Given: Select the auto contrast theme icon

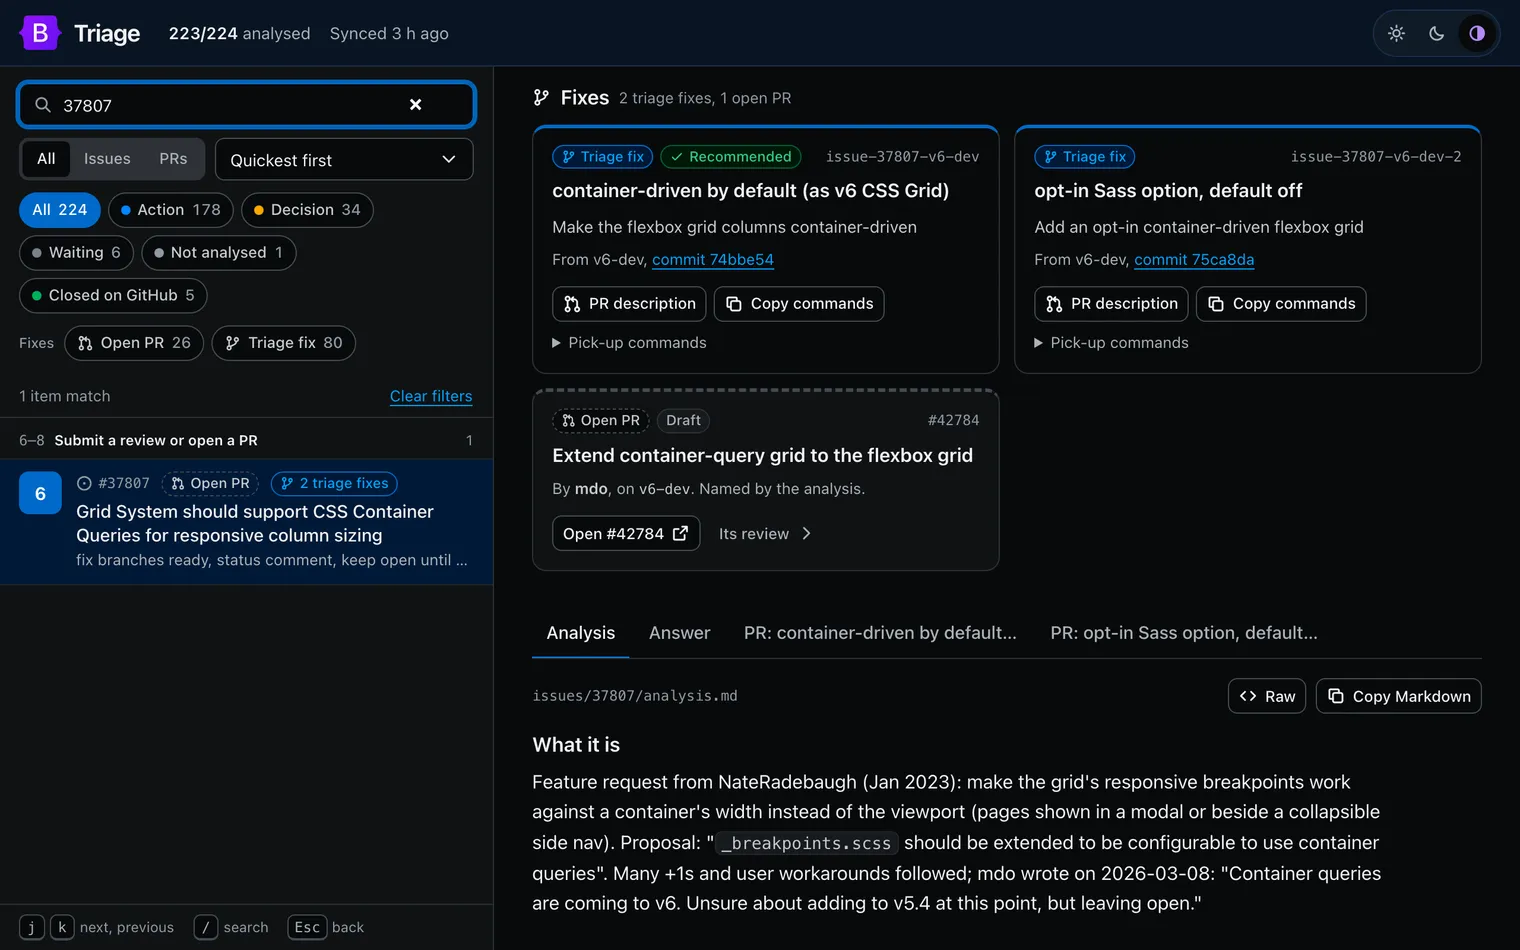Looking at the screenshot, I should [x=1477, y=33].
